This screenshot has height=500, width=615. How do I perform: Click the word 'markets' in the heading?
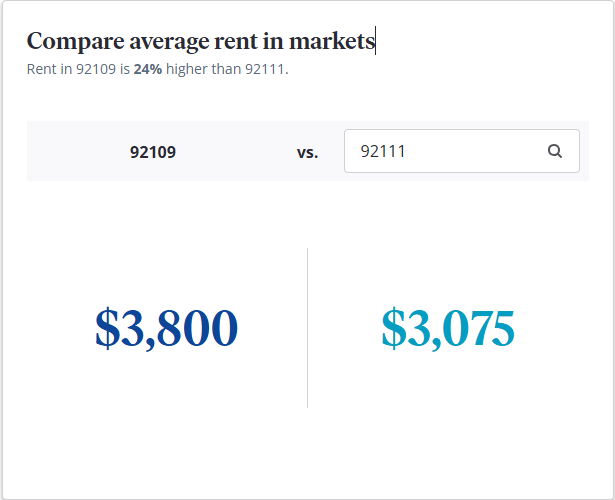pos(331,41)
